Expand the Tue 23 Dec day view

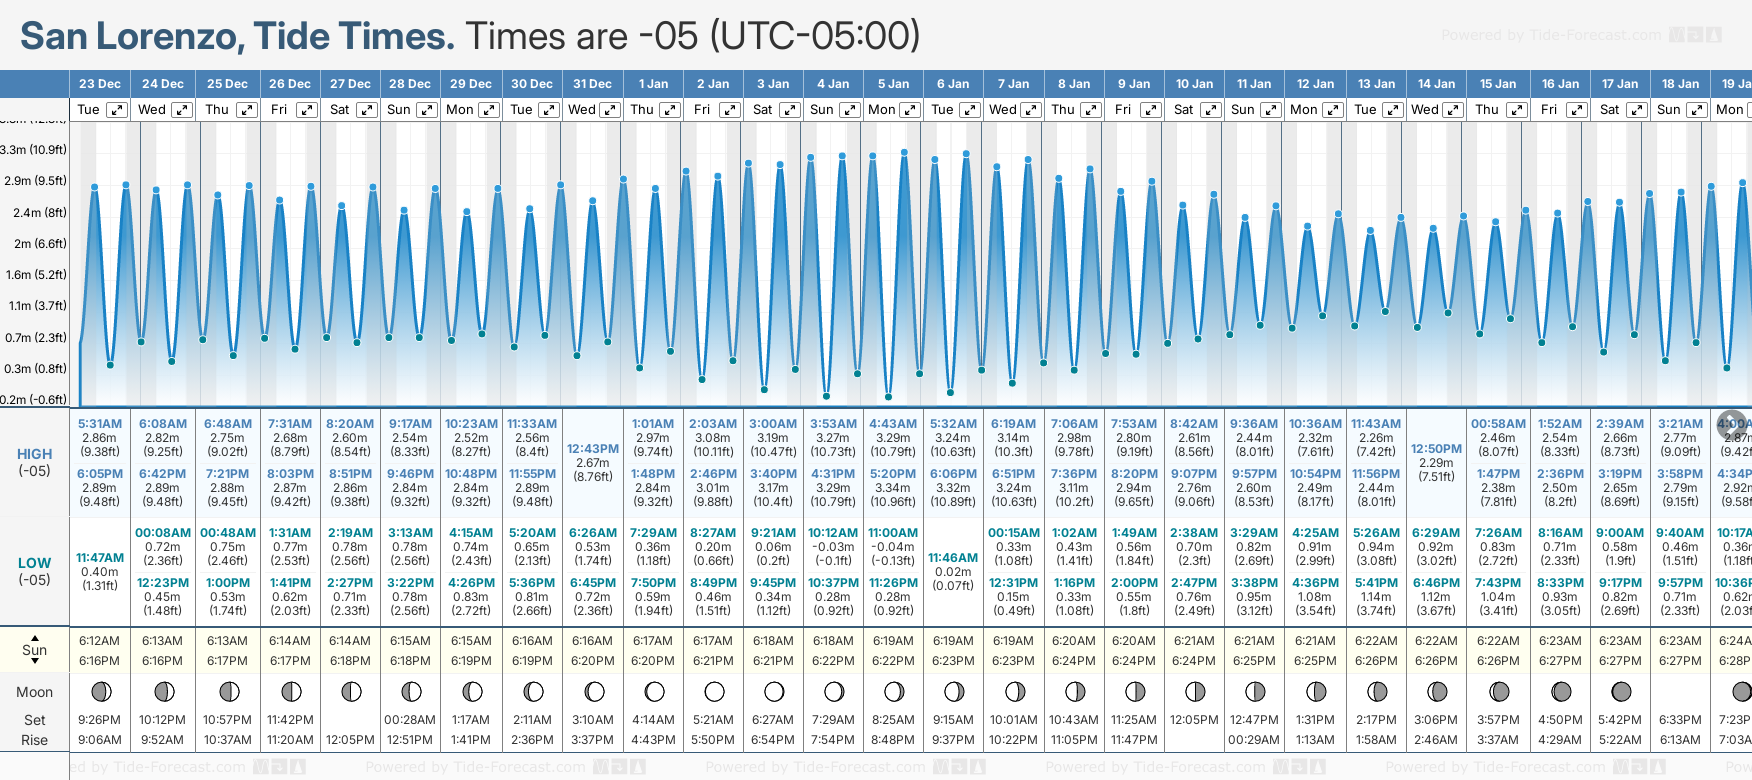(x=117, y=110)
